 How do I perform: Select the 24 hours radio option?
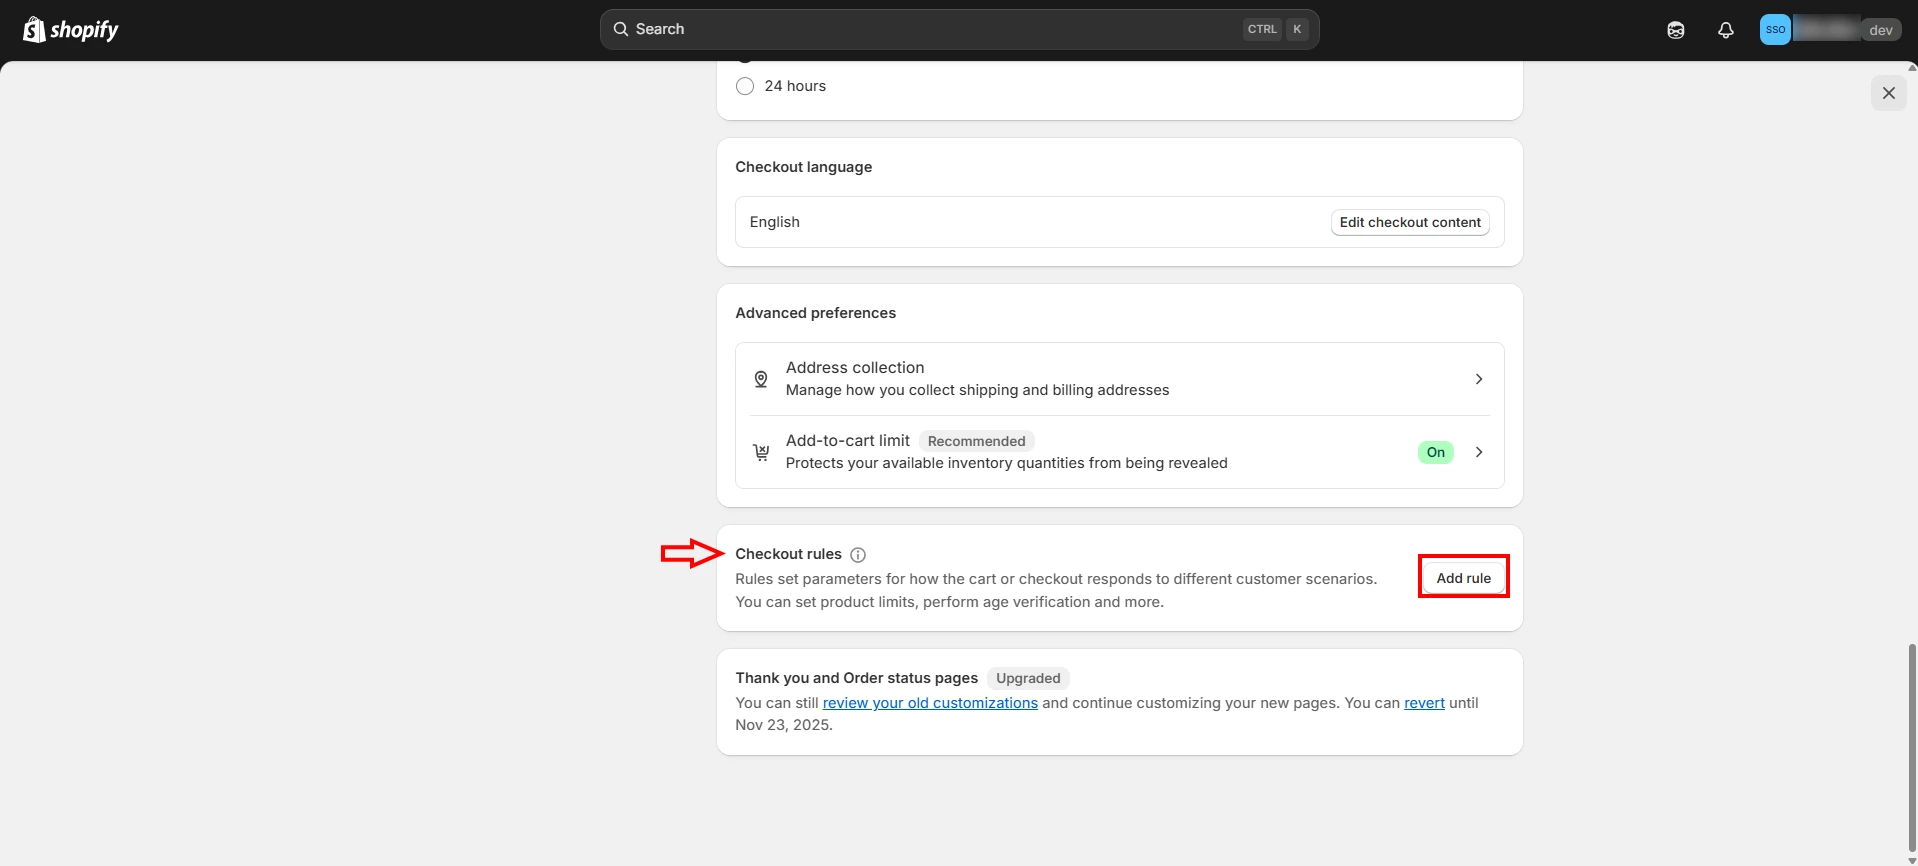(x=745, y=86)
